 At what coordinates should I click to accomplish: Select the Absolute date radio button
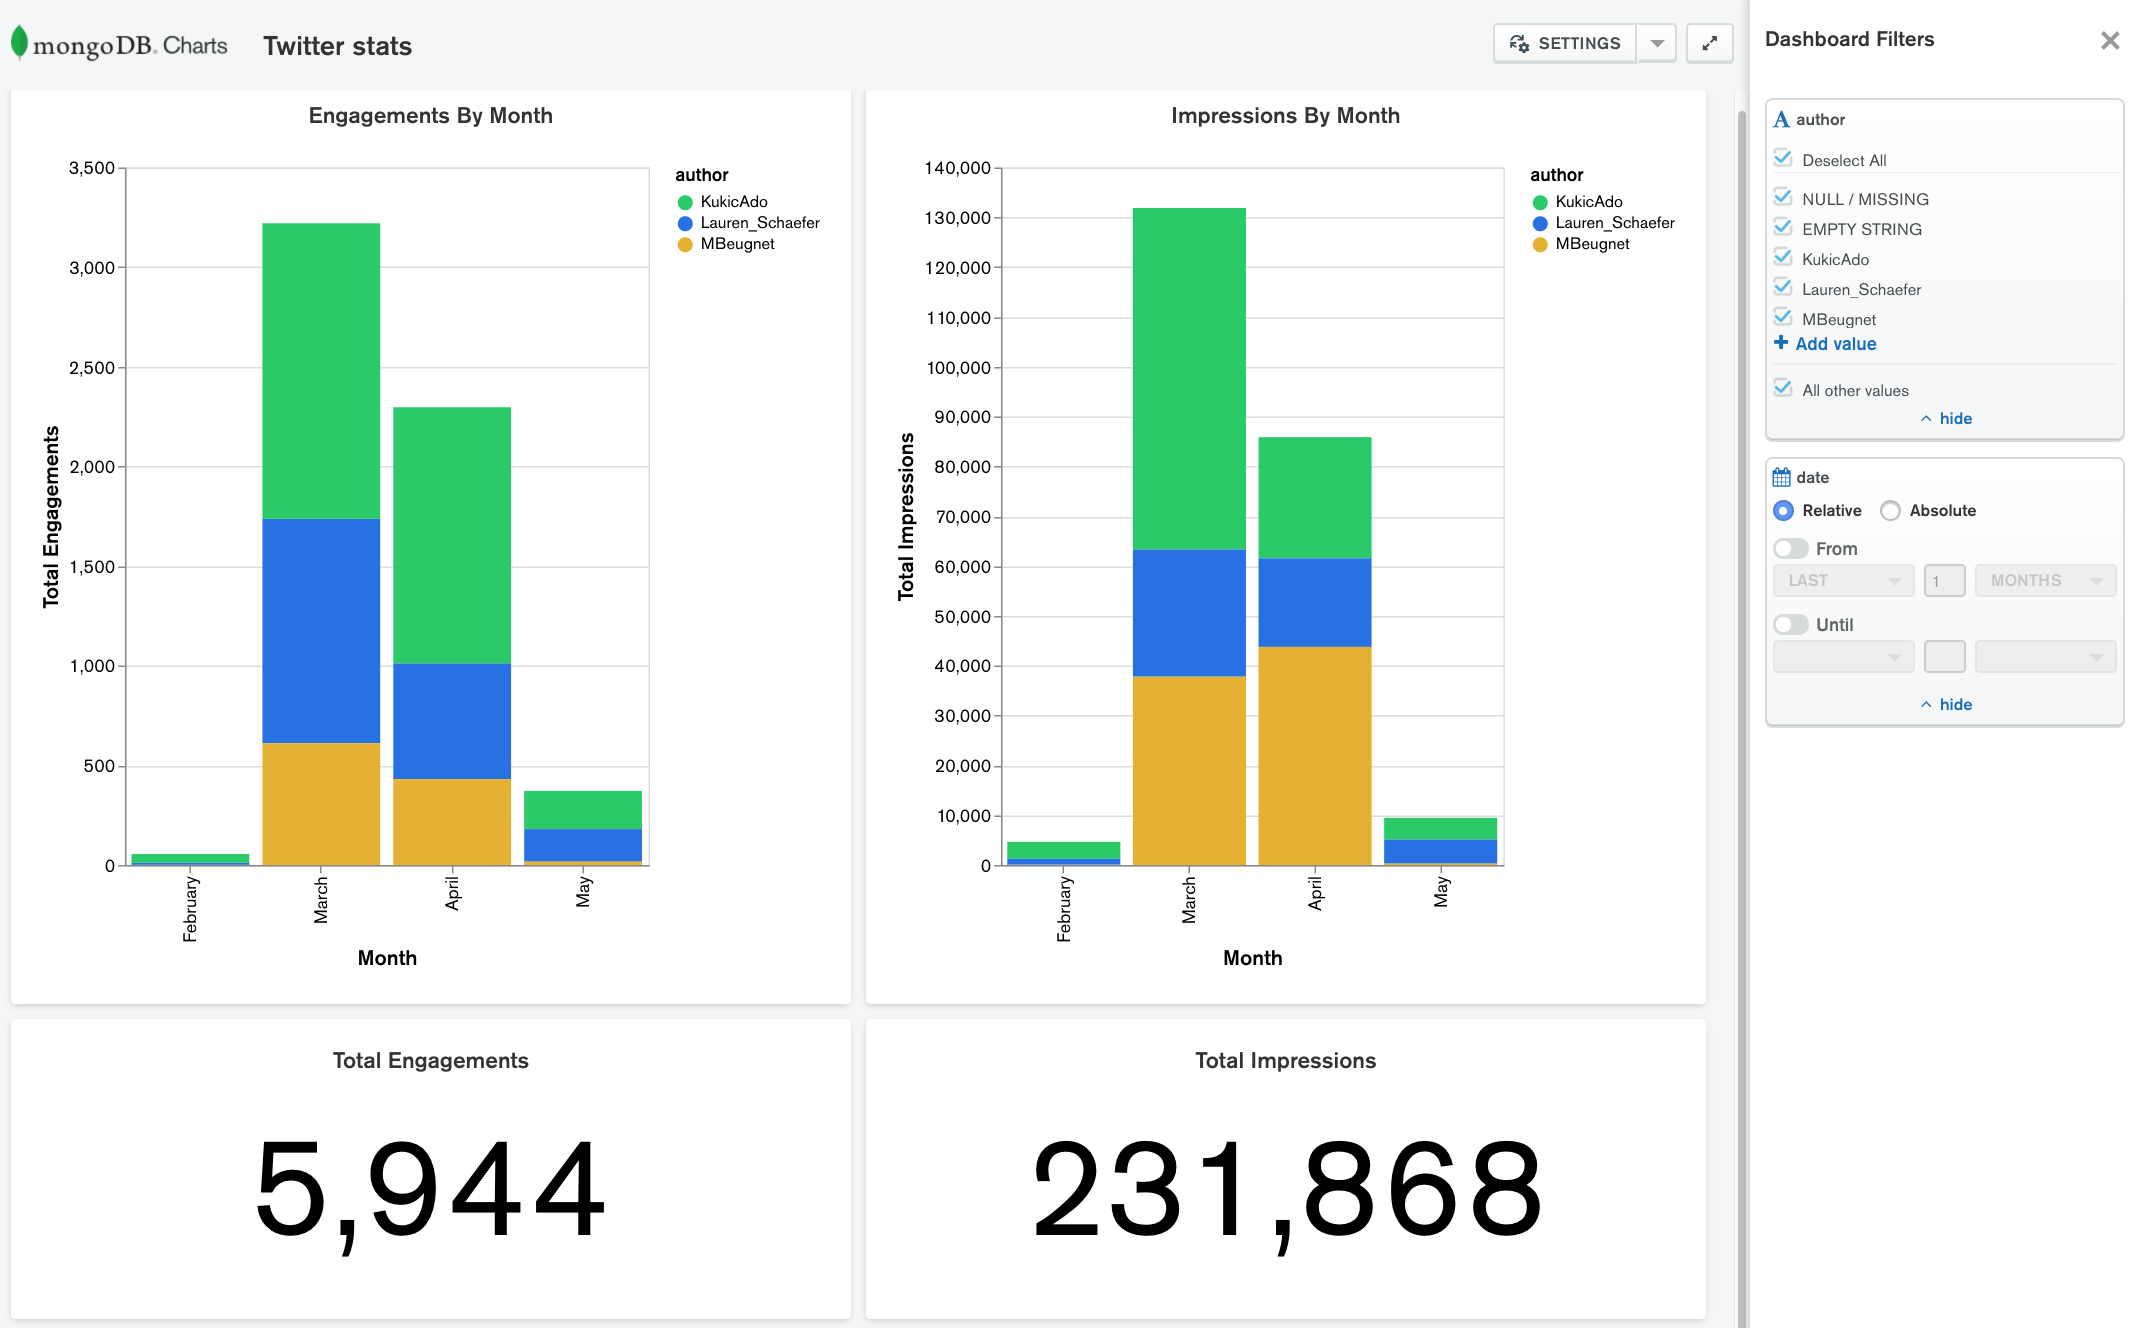click(x=1890, y=511)
